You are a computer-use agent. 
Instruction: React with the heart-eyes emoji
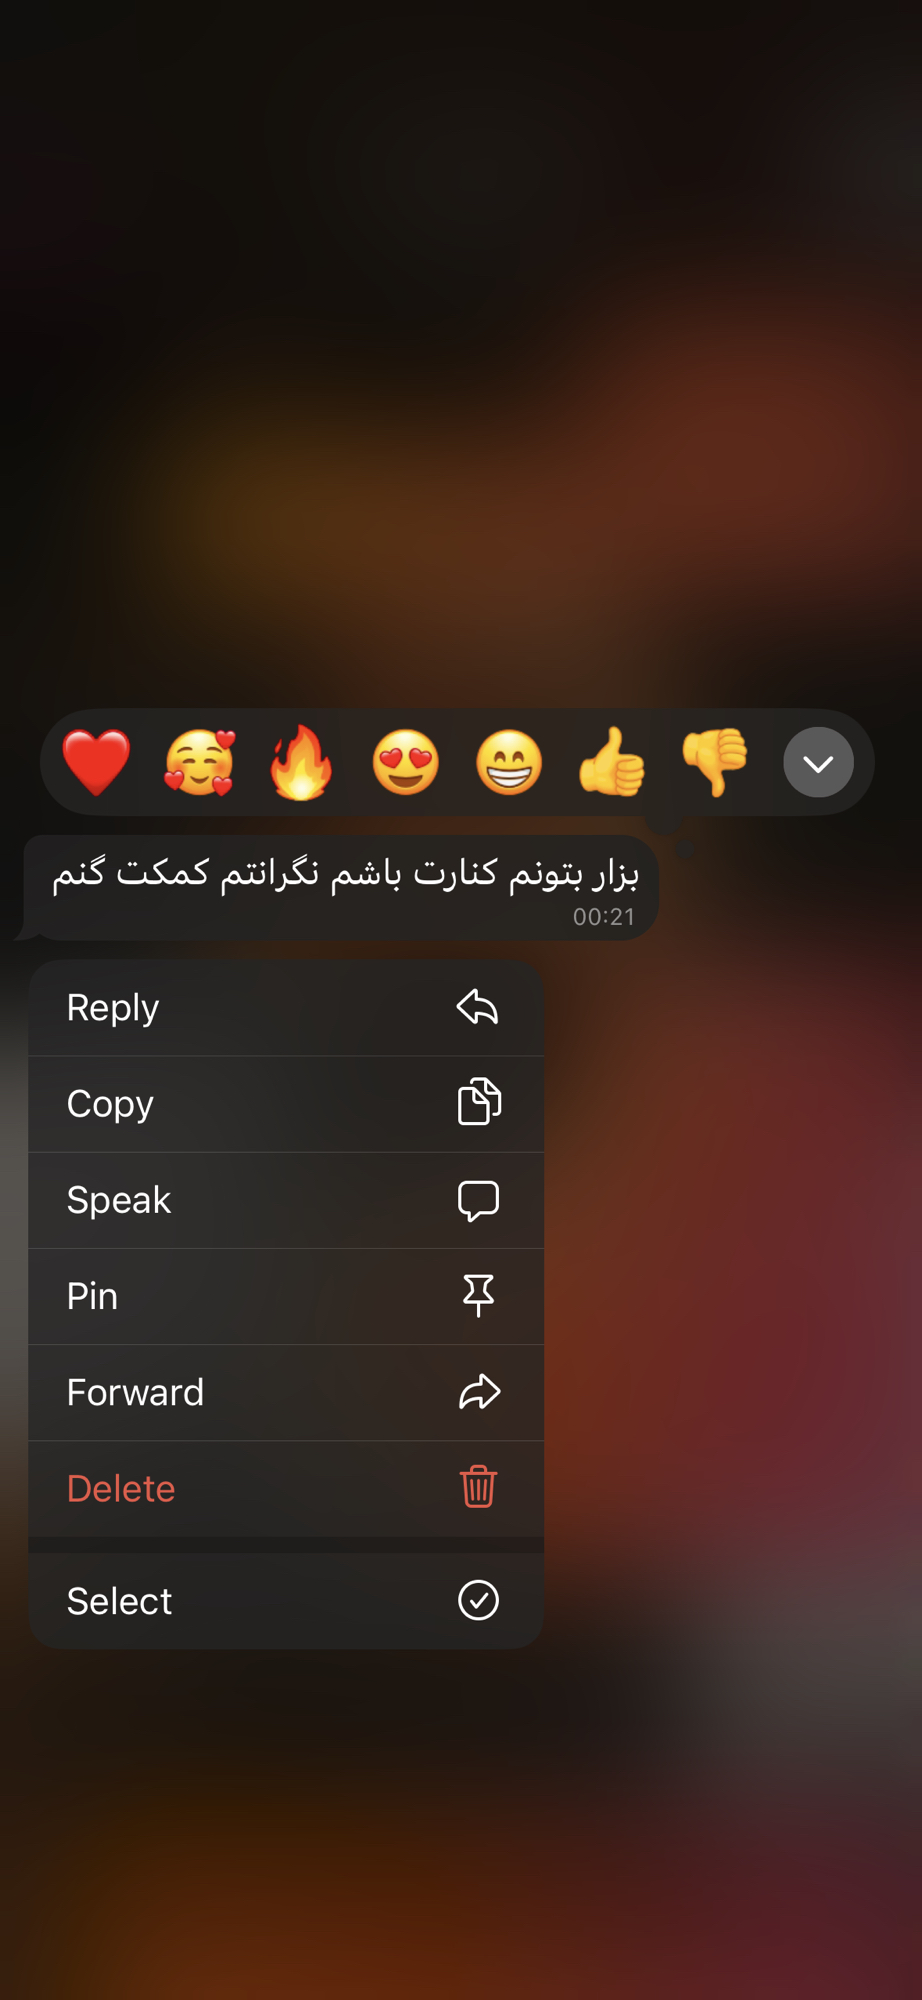405,763
